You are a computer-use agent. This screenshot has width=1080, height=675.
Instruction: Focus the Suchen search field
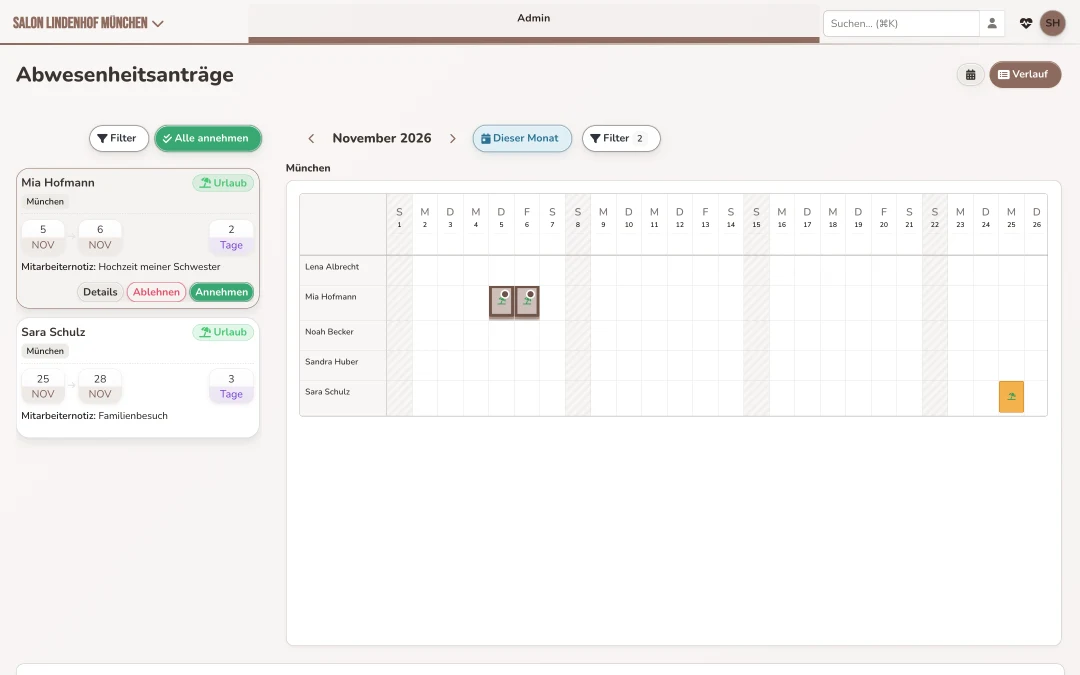click(901, 23)
